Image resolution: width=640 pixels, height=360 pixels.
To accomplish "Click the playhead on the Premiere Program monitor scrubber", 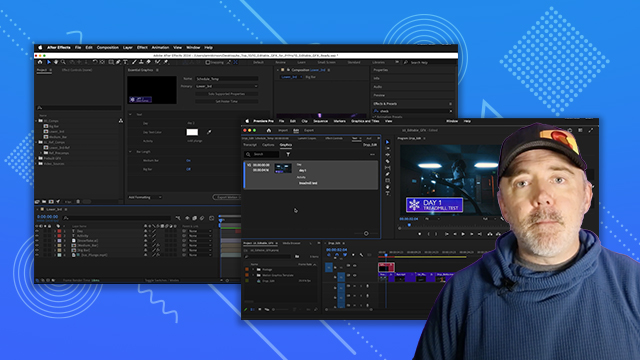I will (409, 224).
